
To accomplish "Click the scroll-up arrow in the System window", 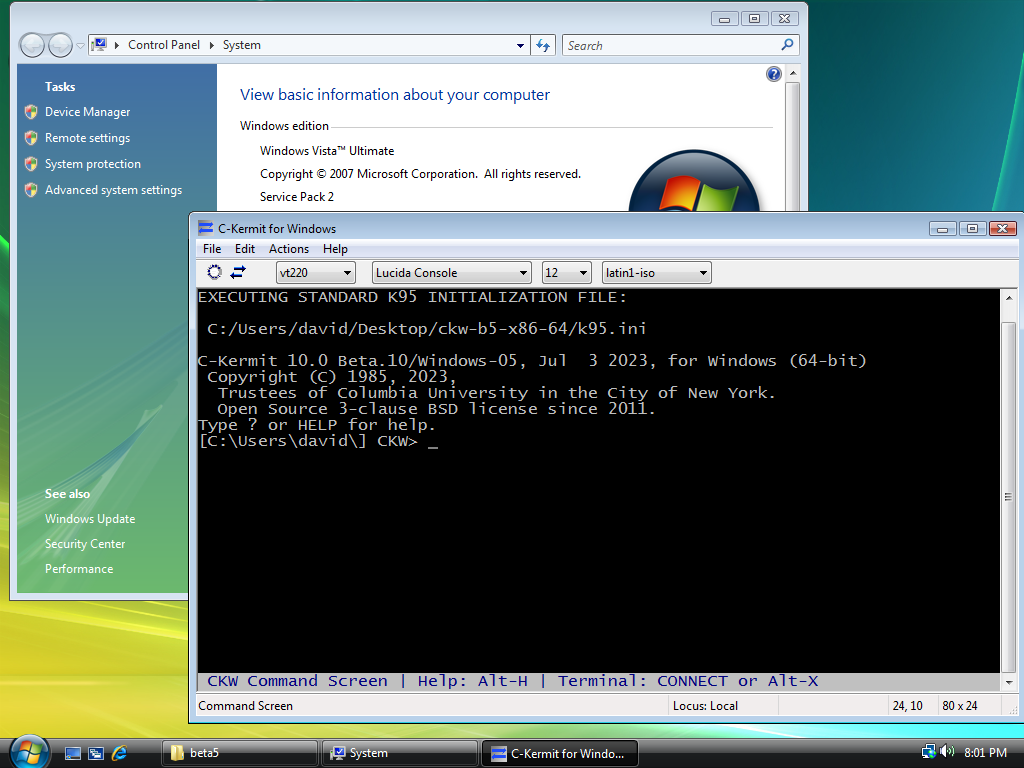I will pos(793,72).
